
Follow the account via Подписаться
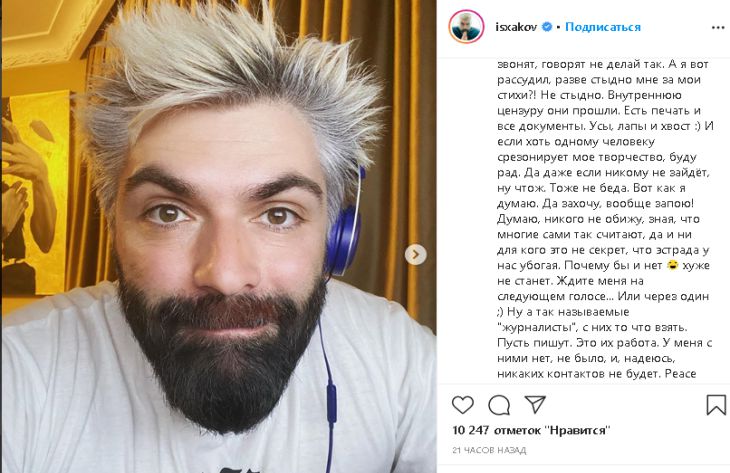pos(603,27)
